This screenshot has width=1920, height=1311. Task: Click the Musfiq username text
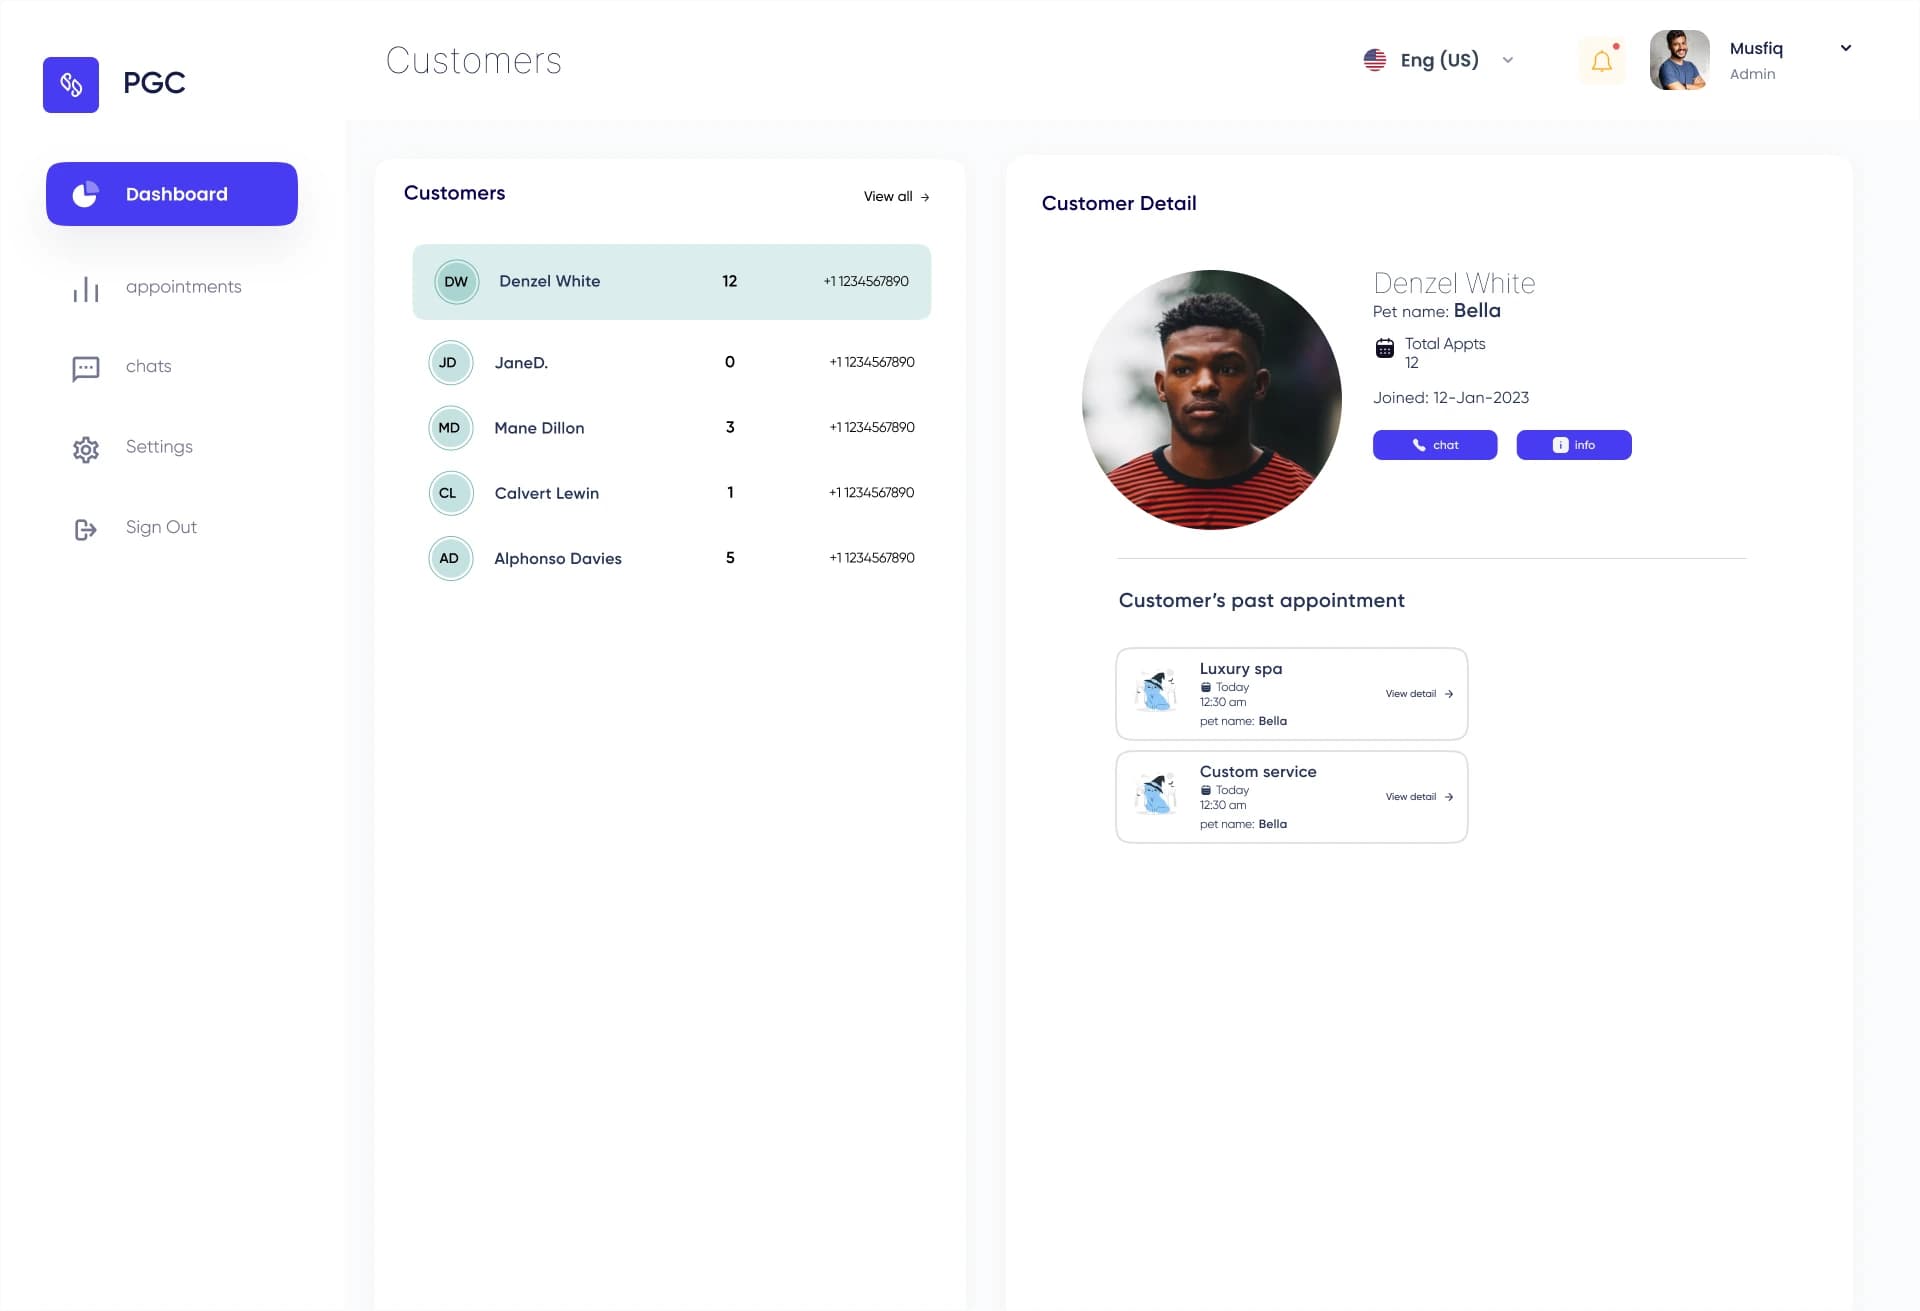tap(1756, 49)
